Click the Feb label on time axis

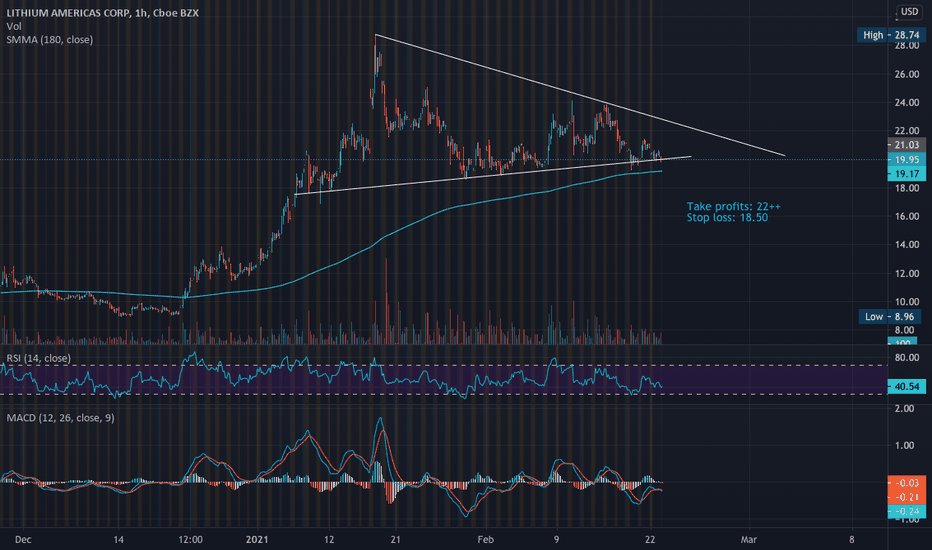pyautogui.click(x=486, y=540)
